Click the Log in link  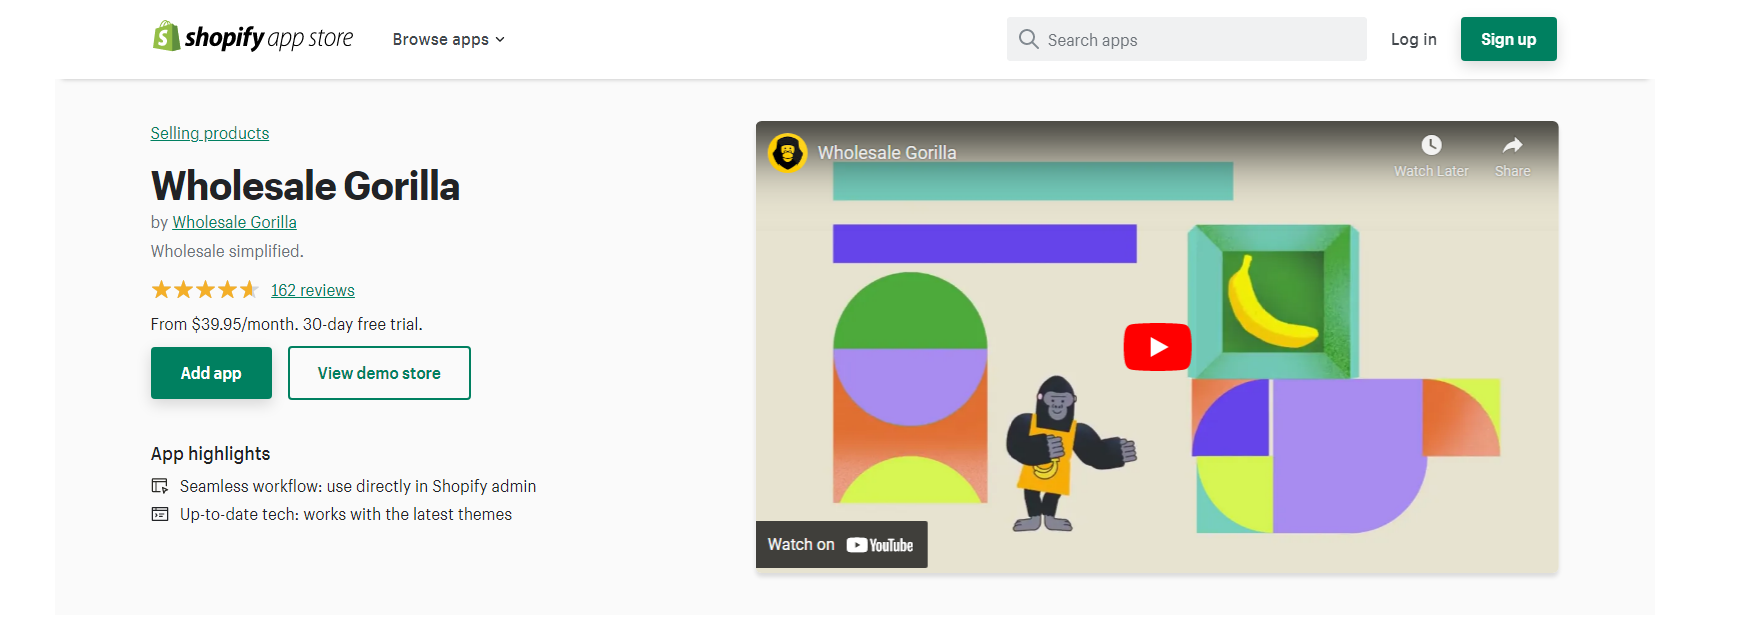pyautogui.click(x=1413, y=39)
